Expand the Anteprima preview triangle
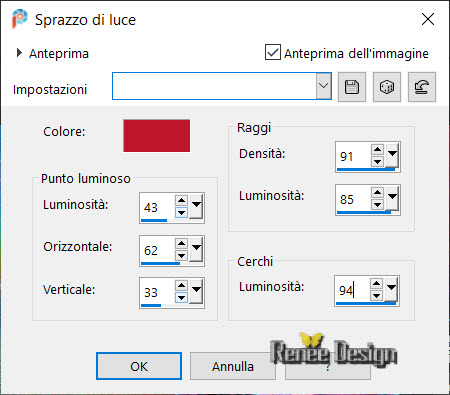450x395 pixels. 19,53
